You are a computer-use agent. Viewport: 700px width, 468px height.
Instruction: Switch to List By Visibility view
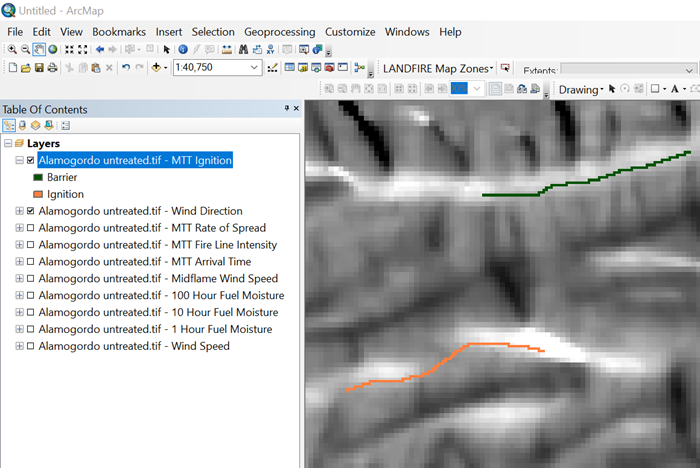(x=35, y=125)
